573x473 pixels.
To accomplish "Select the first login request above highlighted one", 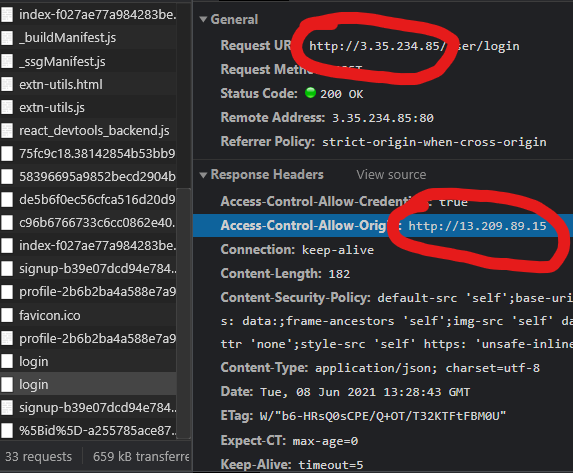I will coord(88,362).
